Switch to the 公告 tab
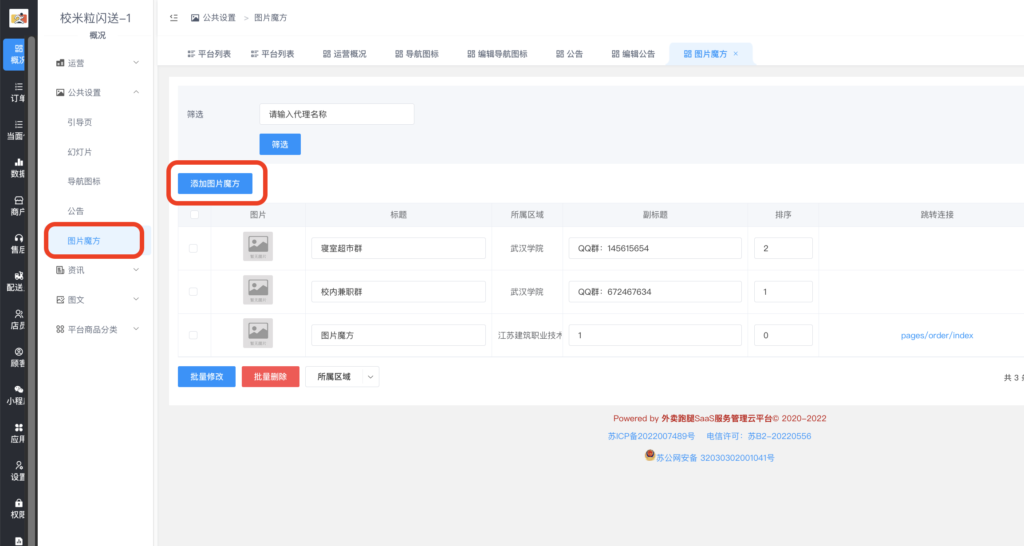 pyautogui.click(x=569, y=54)
